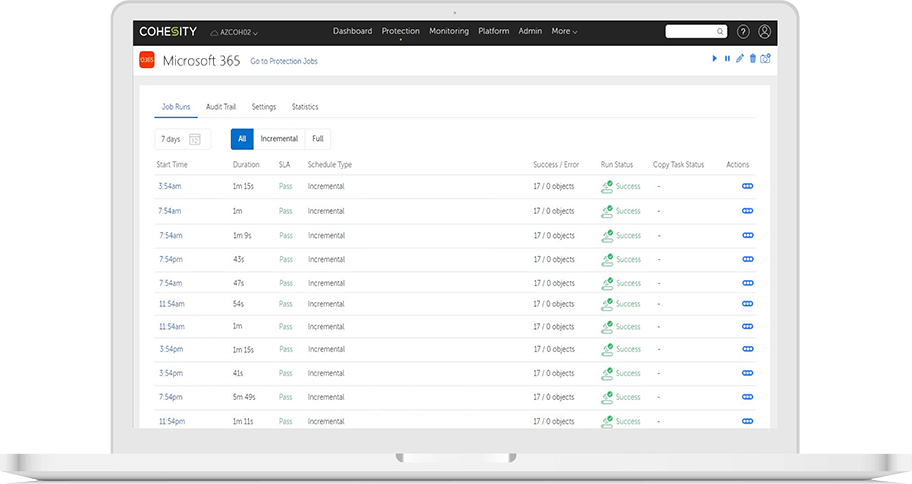Click Incremental in the 5m 49s row
This screenshot has width=912, height=484.
click(326, 397)
